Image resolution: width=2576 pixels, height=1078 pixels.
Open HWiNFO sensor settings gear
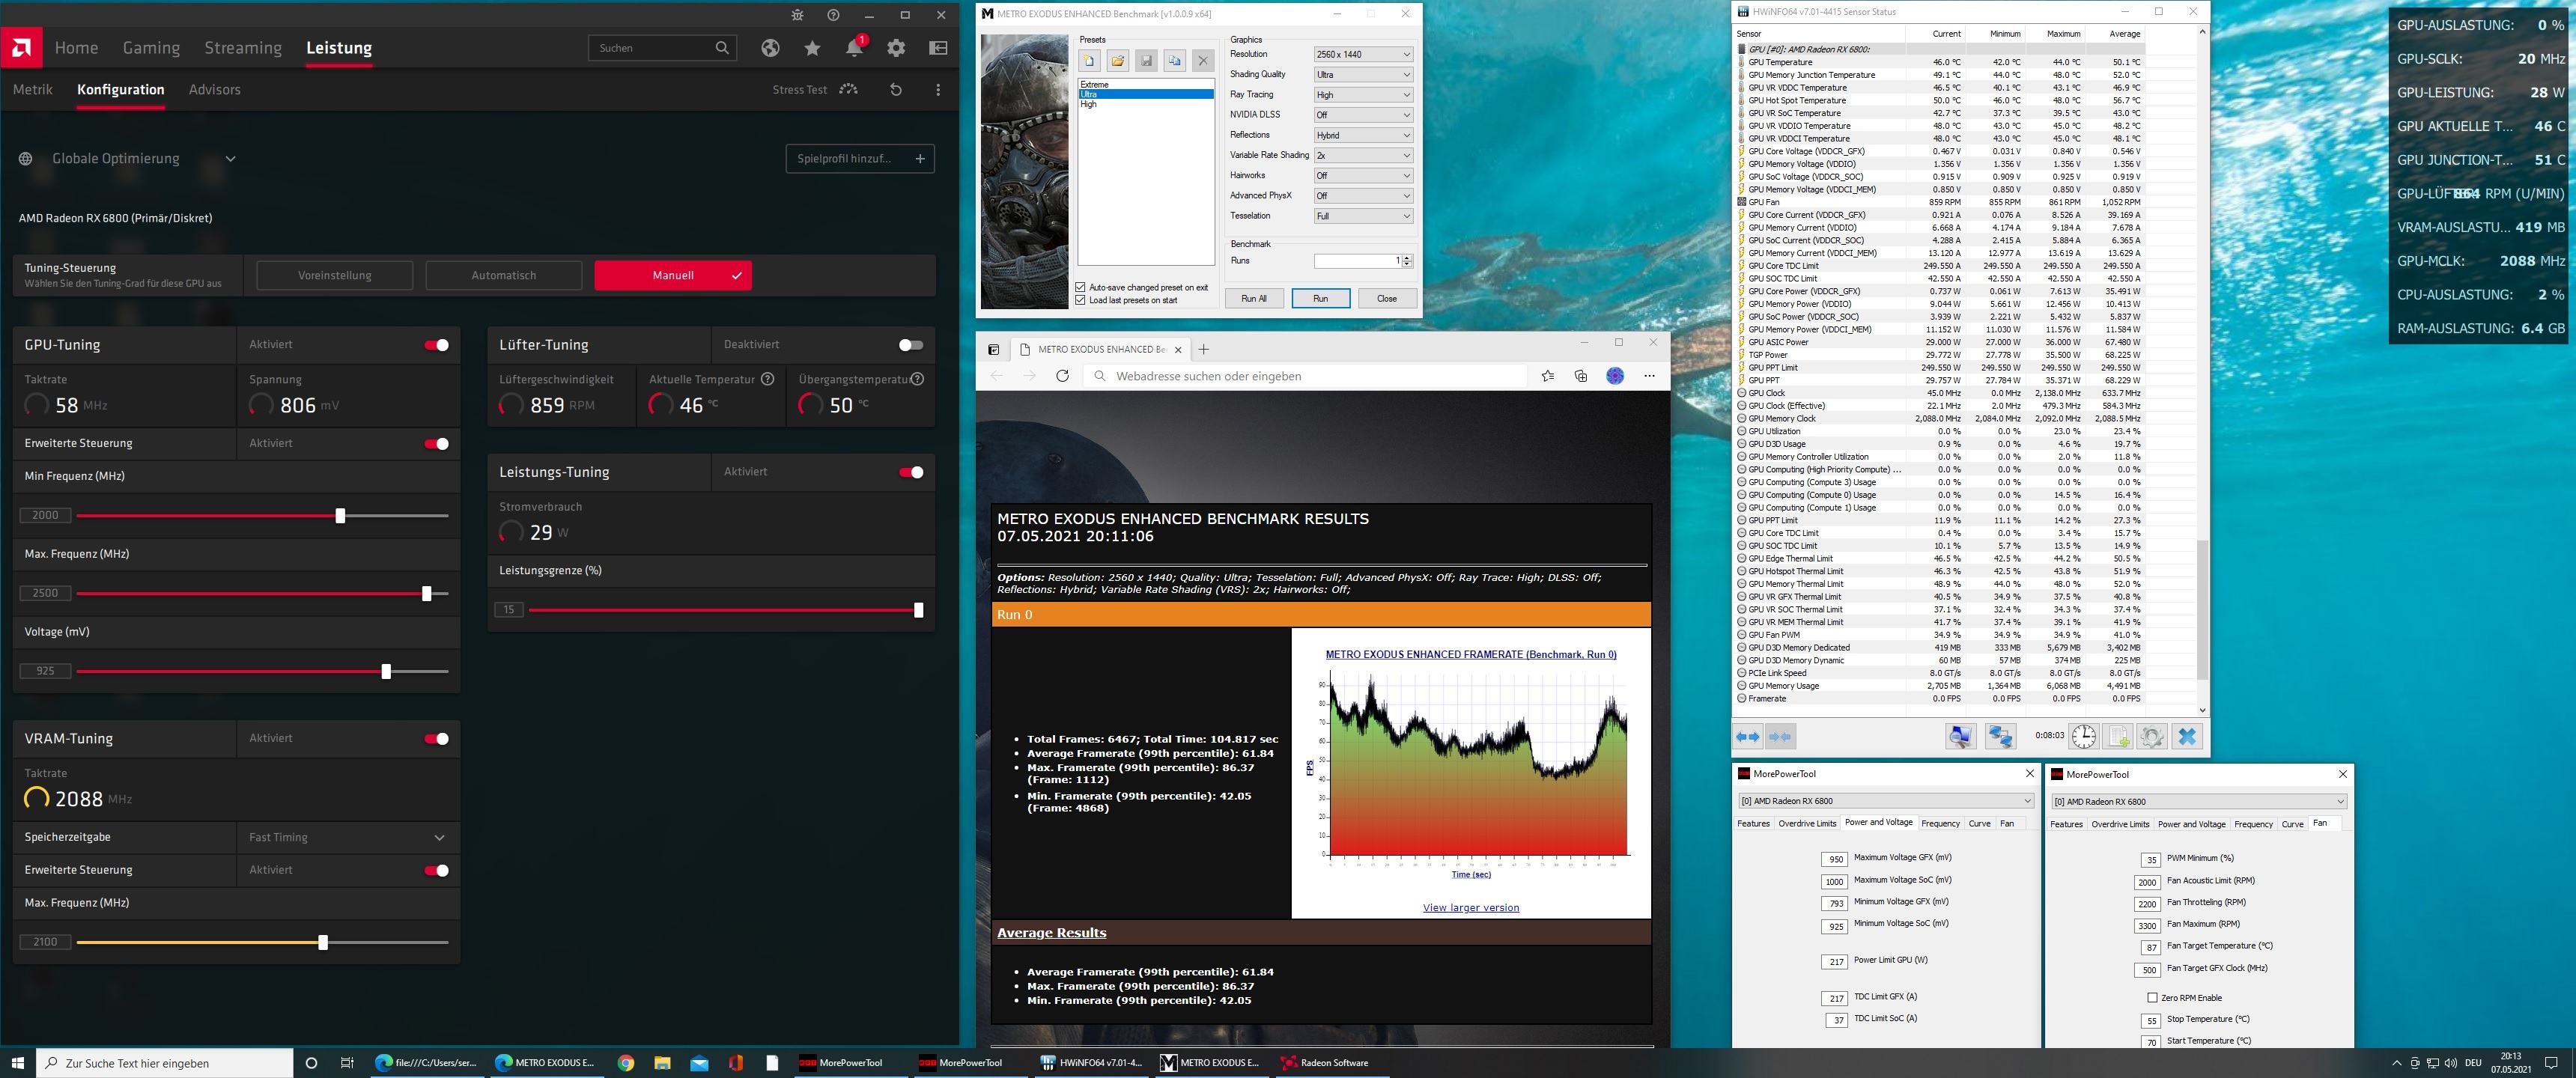click(2152, 737)
